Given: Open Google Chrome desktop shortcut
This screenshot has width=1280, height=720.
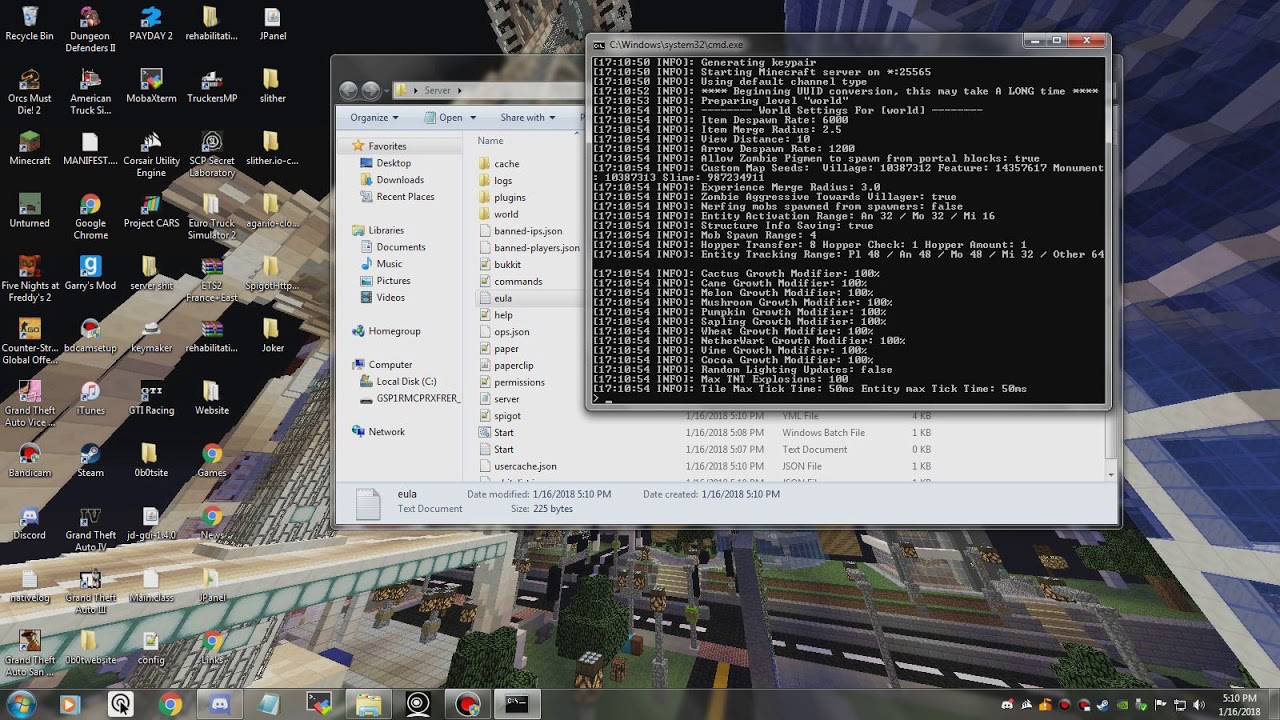Looking at the screenshot, I should [x=90, y=216].
